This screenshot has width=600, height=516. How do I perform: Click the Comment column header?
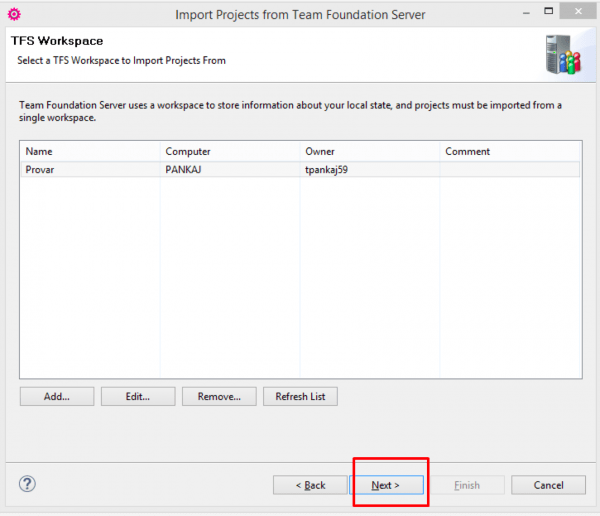coord(510,151)
